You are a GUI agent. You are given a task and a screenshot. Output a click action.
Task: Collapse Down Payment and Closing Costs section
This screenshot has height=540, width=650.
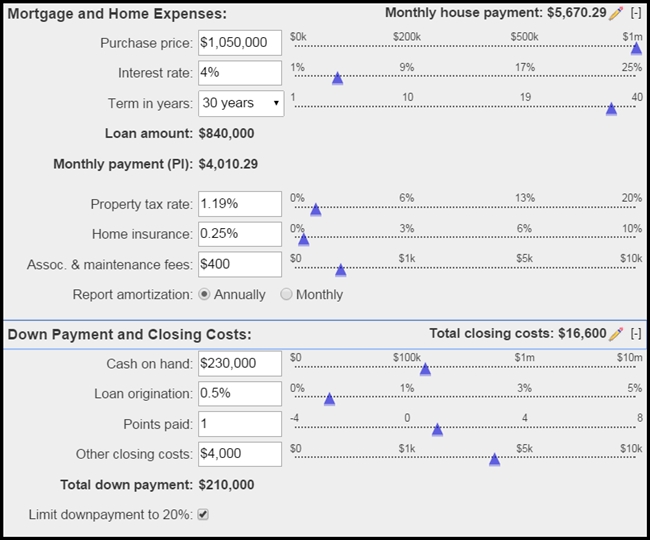point(636,334)
